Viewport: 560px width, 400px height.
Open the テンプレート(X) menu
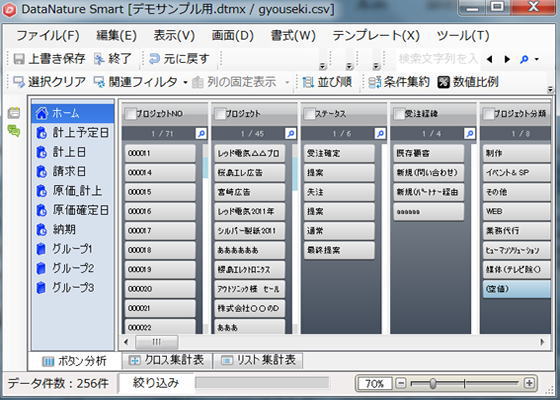click(376, 36)
